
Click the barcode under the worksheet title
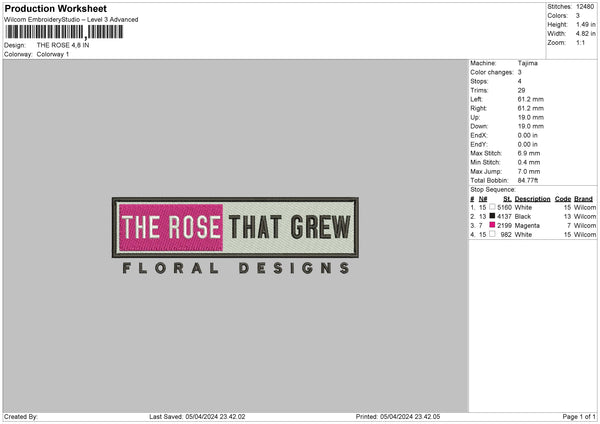[64, 32]
